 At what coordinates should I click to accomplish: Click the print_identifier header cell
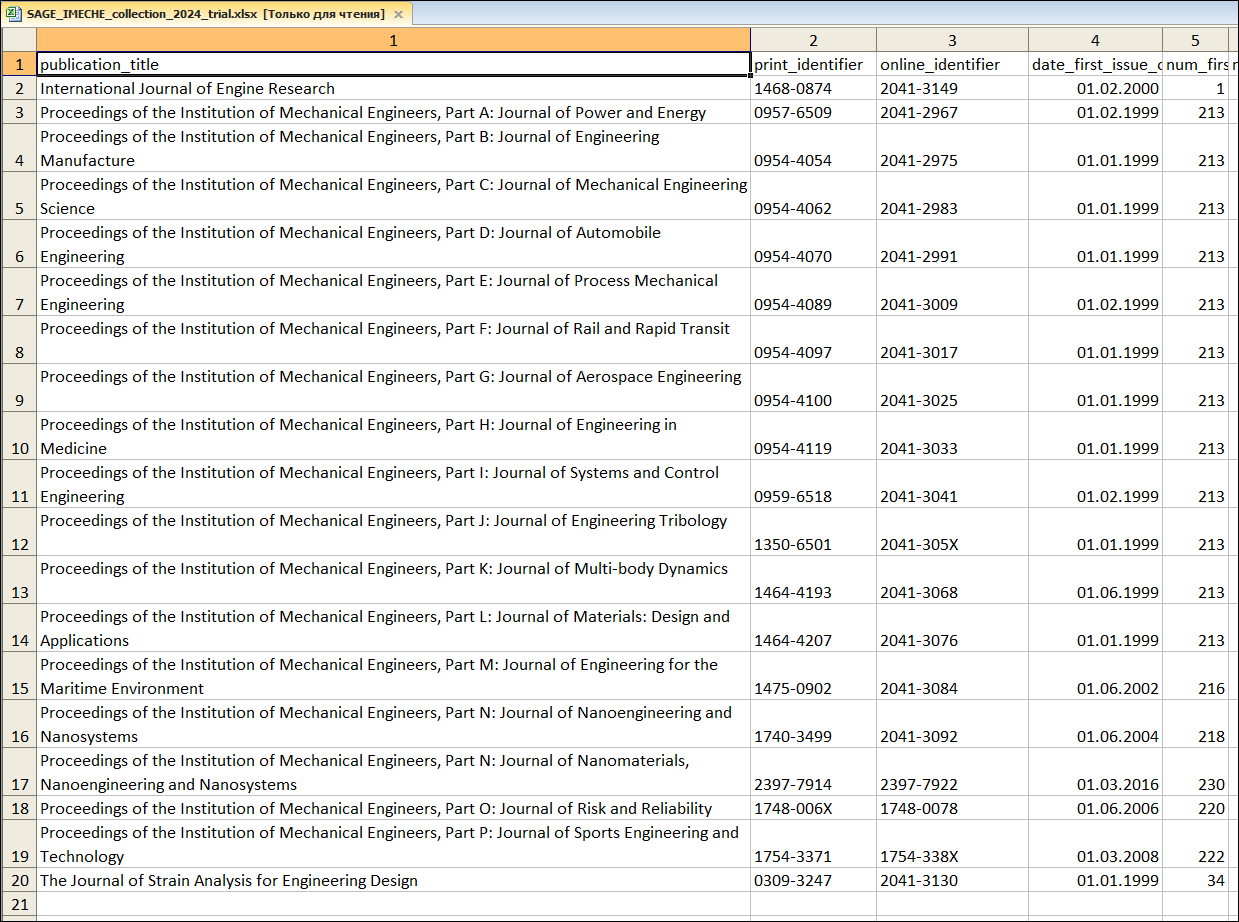[813, 64]
